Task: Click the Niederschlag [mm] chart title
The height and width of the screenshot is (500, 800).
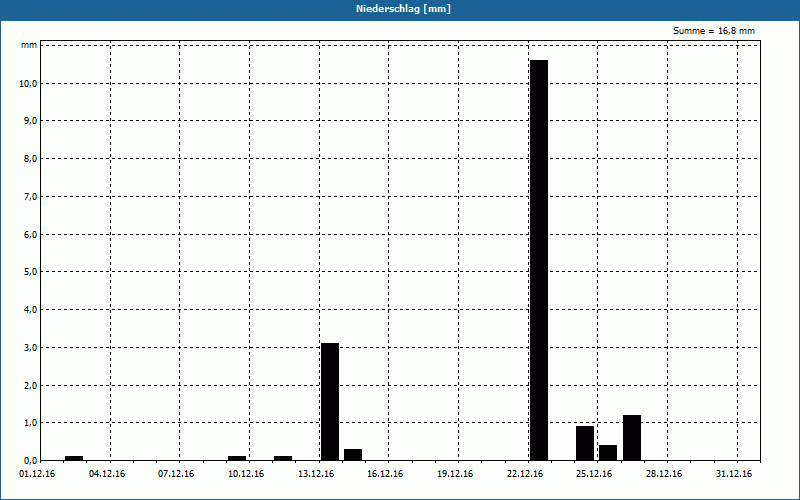Action: [x=403, y=9]
